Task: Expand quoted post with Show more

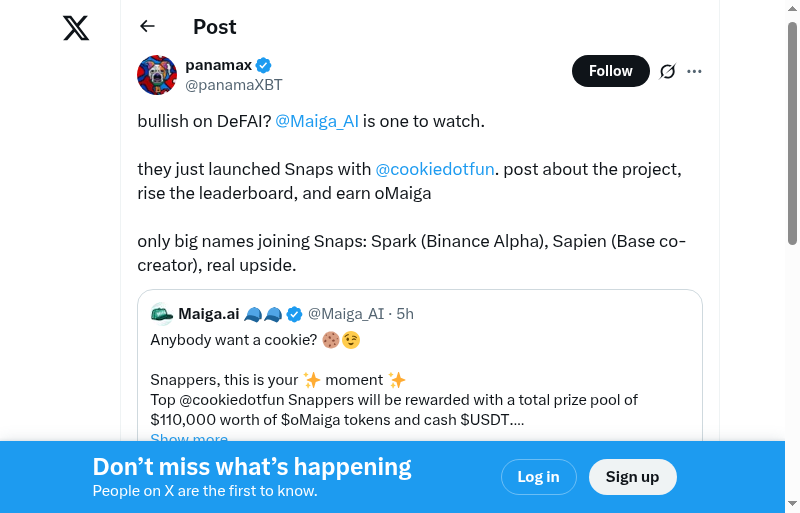Action: pyautogui.click(x=189, y=438)
